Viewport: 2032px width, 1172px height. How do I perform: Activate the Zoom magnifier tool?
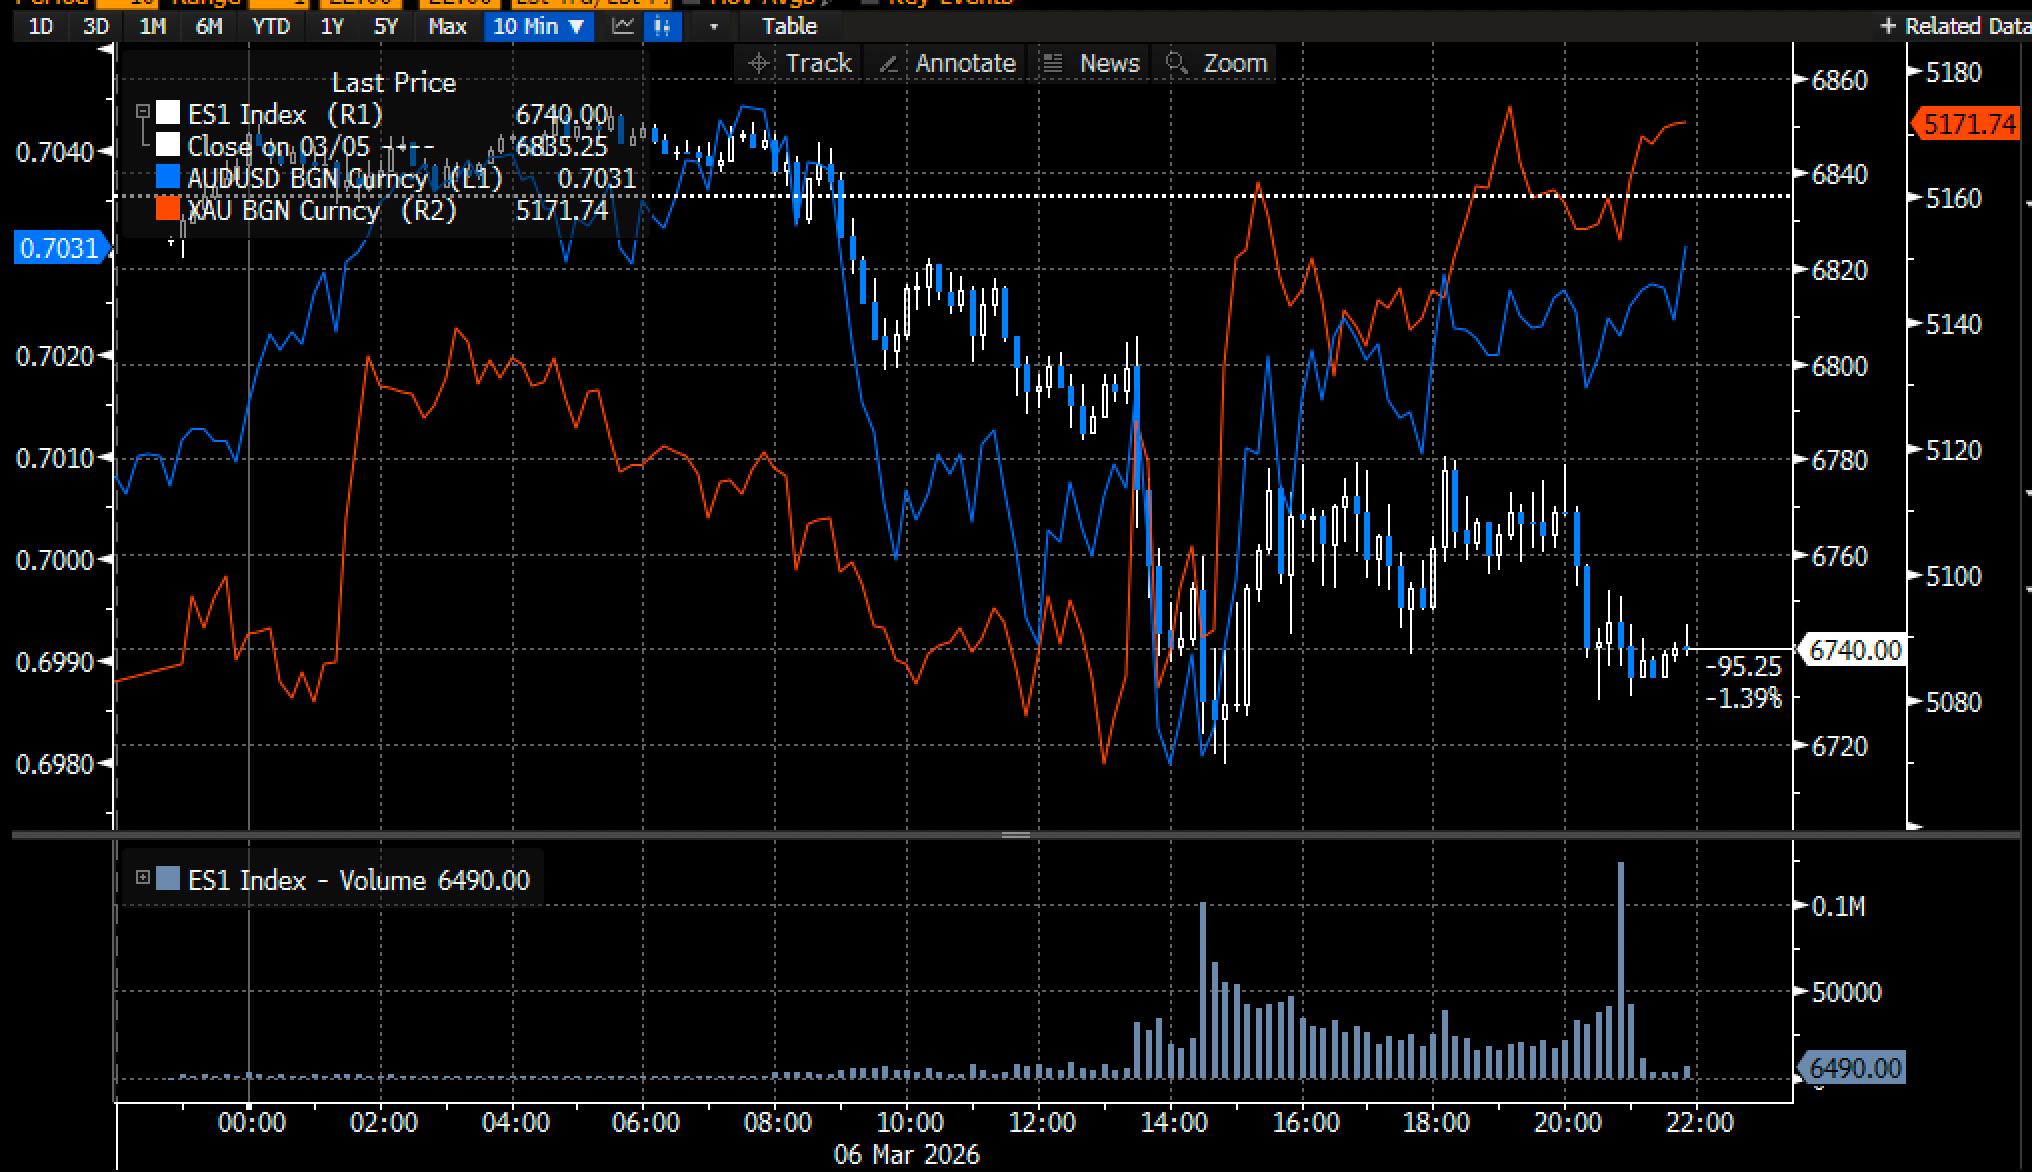pyautogui.click(x=1177, y=64)
